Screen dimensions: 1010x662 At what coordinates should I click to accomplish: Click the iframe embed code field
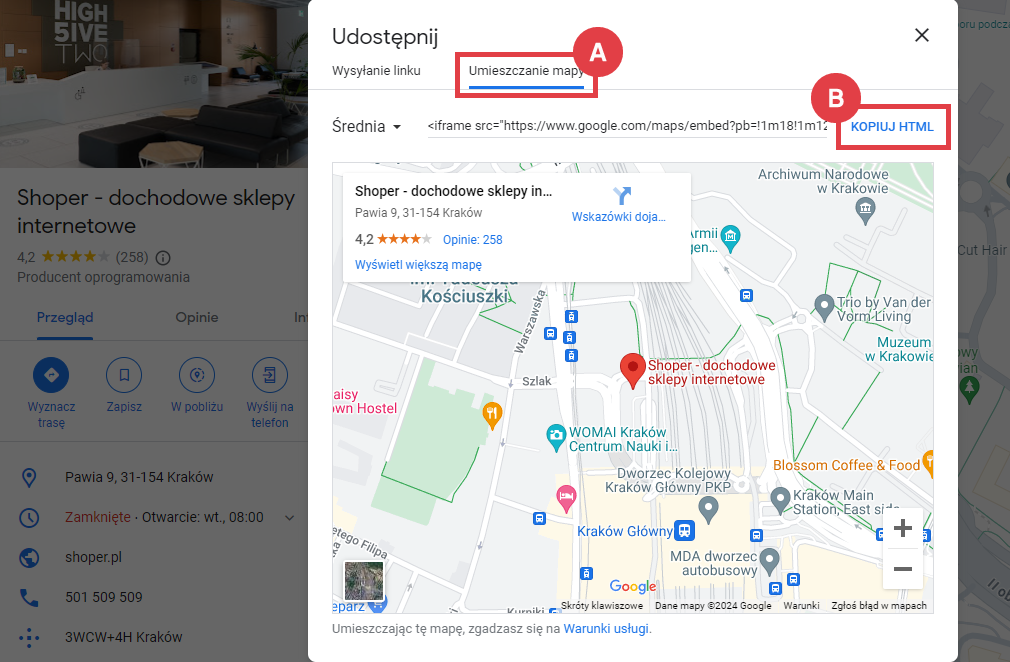627,126
